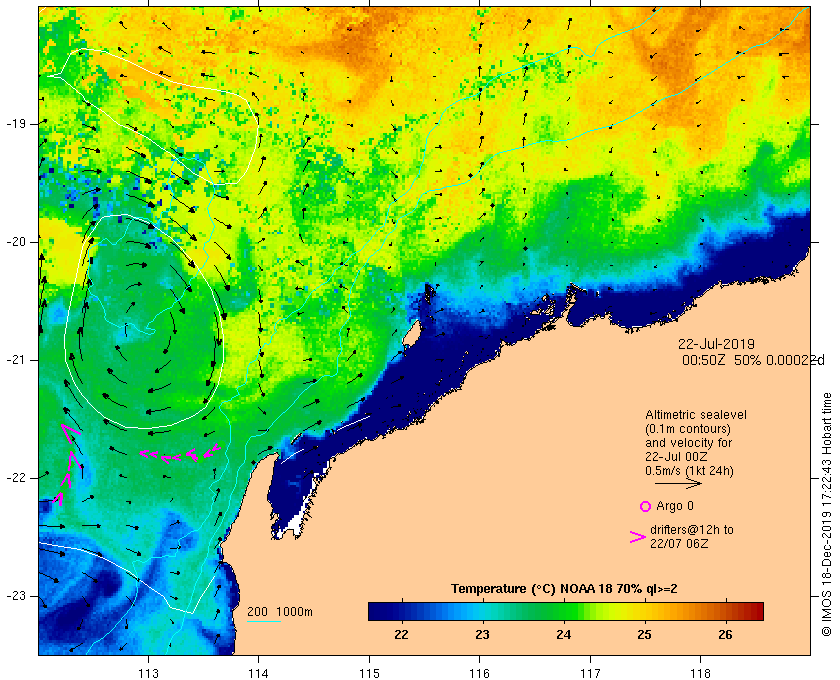Click the Altimetric sealevel legend text
The height and width of the screenshot is (680, 840).
pos(695,415)
